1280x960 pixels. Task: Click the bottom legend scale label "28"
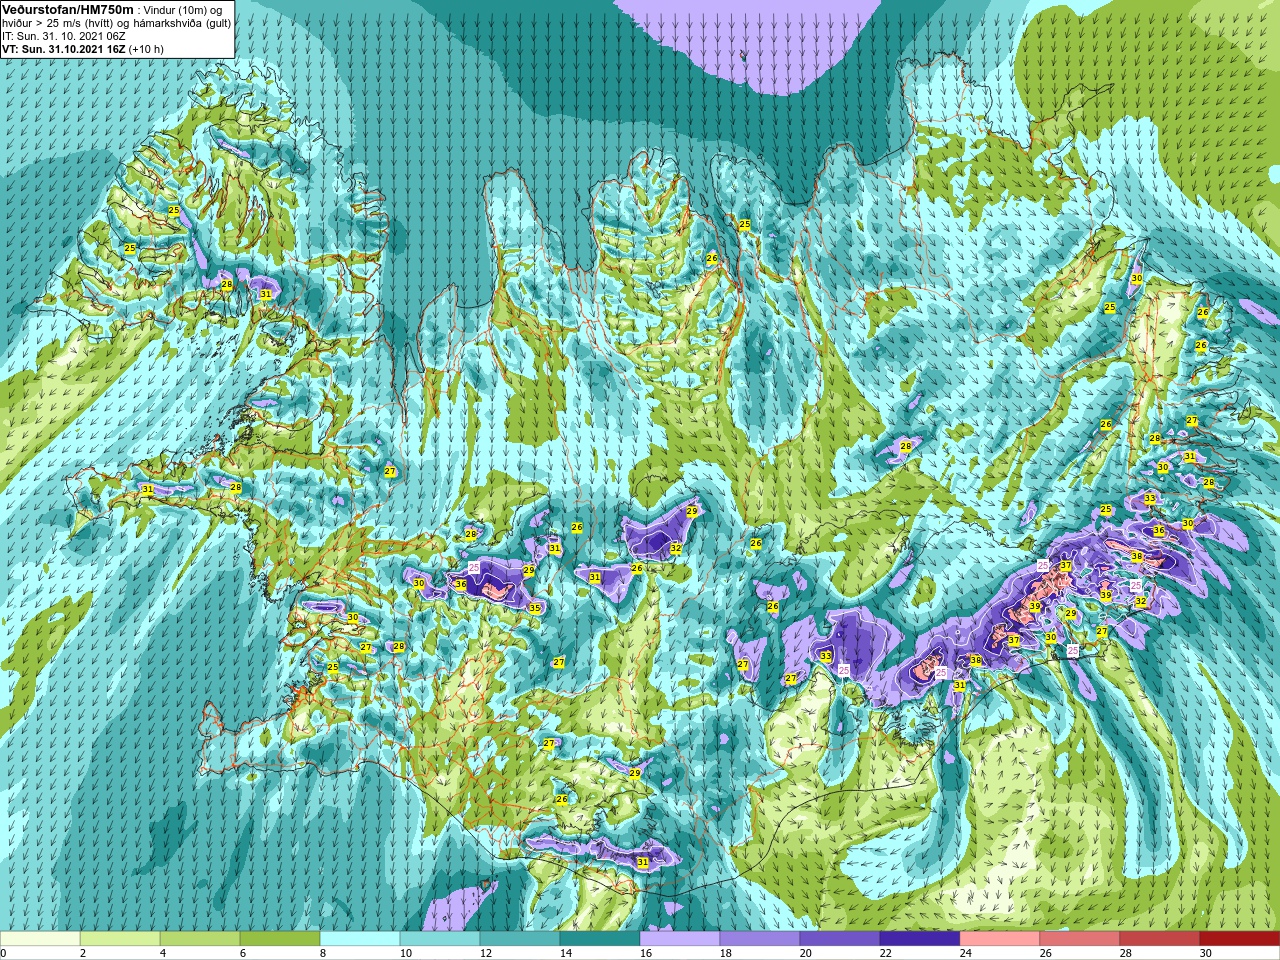pyautogui.click(x=1126, y=953)
